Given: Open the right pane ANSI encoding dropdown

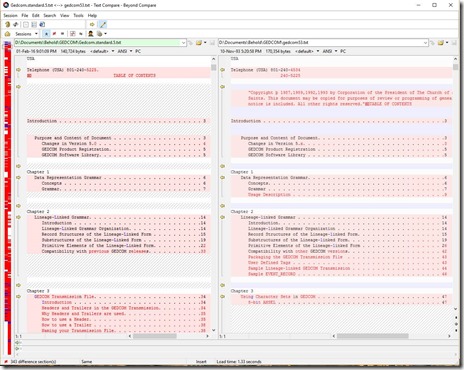Looking at the screenshot, I should tap(330, 51).
